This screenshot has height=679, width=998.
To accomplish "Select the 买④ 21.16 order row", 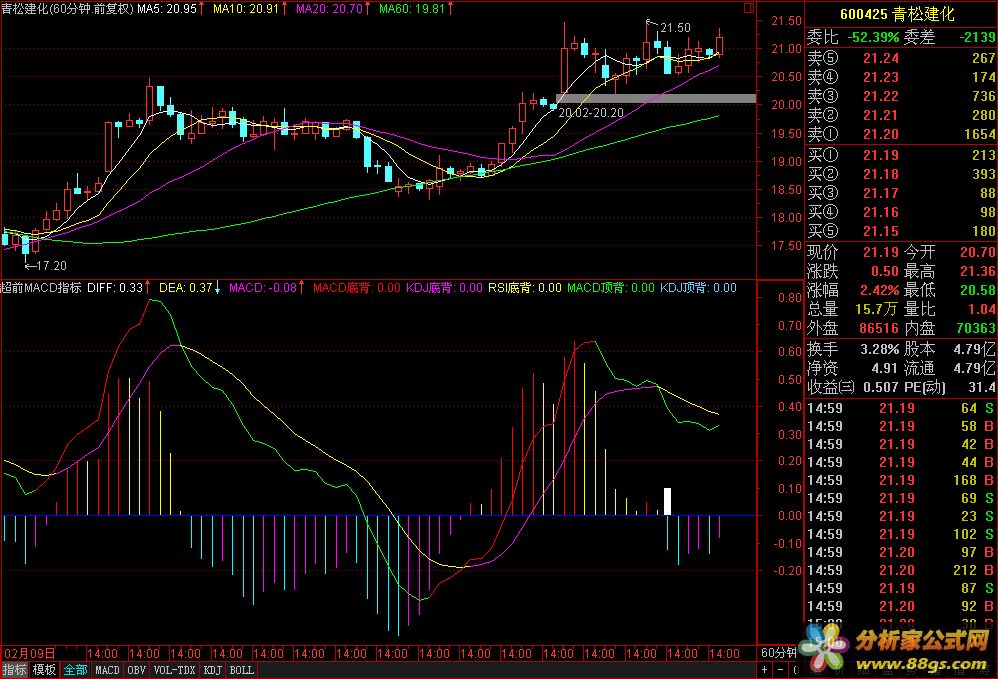I will (901, 212).
